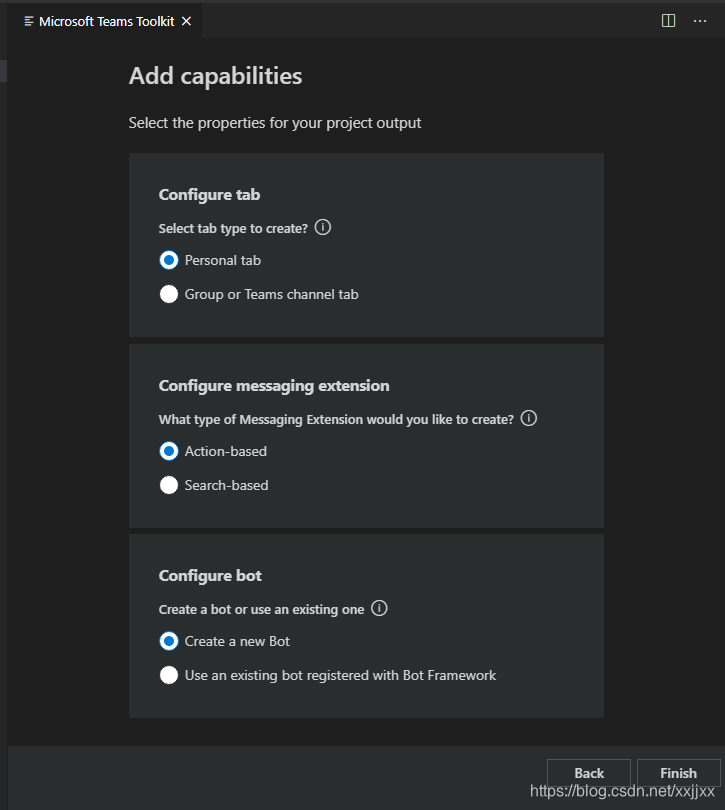Click the bot creation info icon
Screen dimensions: 725x810
379,608
